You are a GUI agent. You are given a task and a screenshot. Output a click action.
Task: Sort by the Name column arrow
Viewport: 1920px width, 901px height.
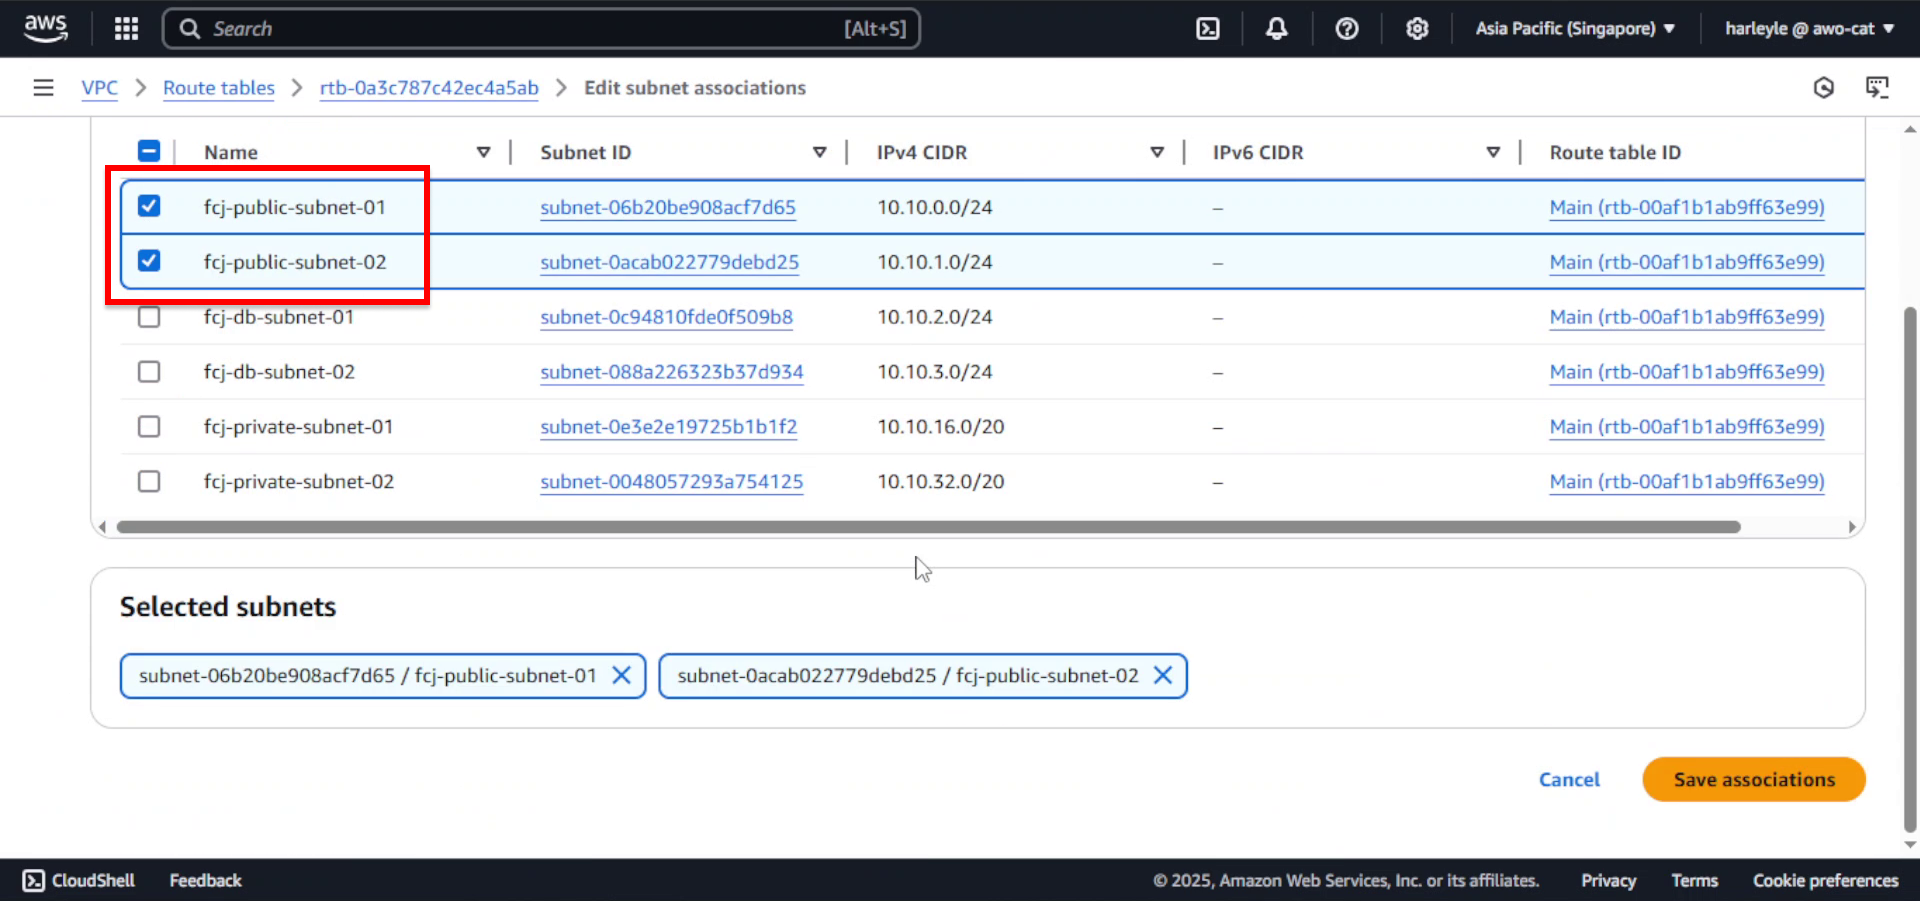pyautogui.click(x=483, y=153)
